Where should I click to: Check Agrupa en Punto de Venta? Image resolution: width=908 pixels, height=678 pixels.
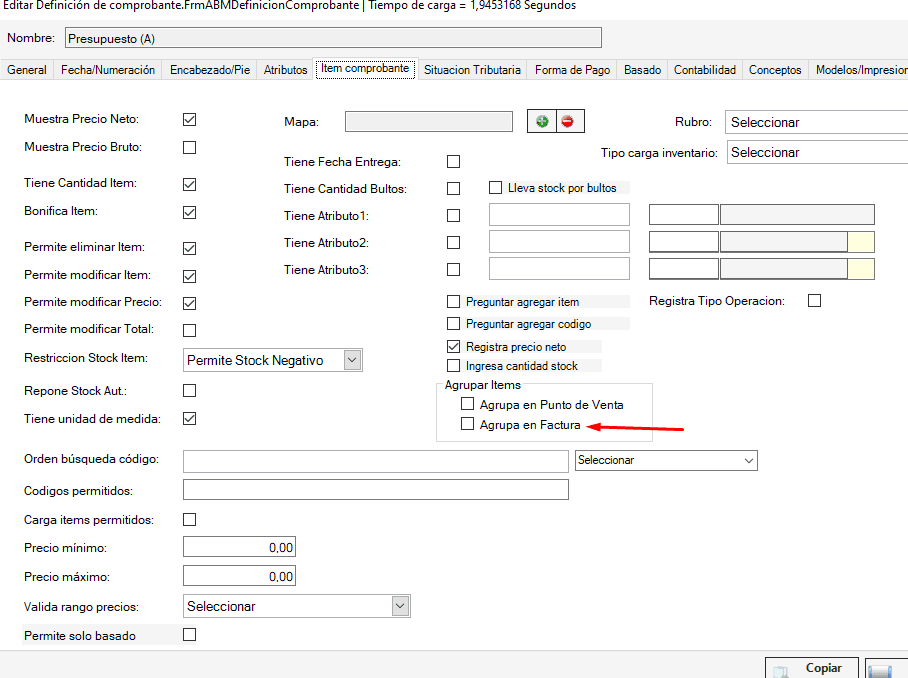[x=467, y=404]
